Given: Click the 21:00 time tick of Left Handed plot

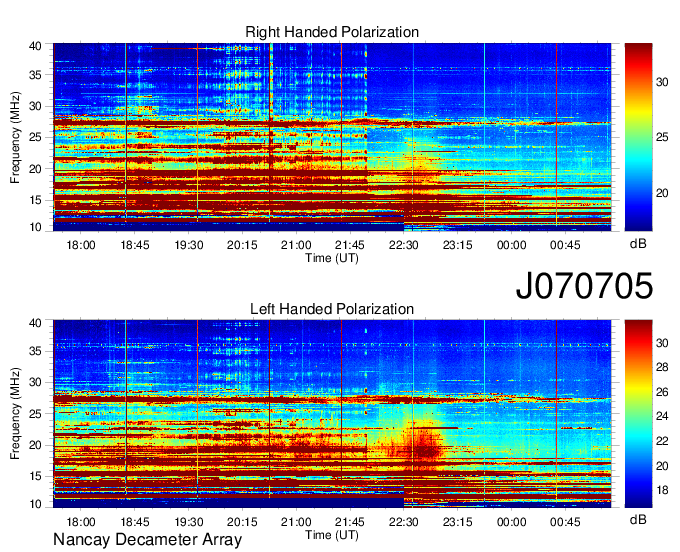Looking at the screenshot, I should 296,522.
